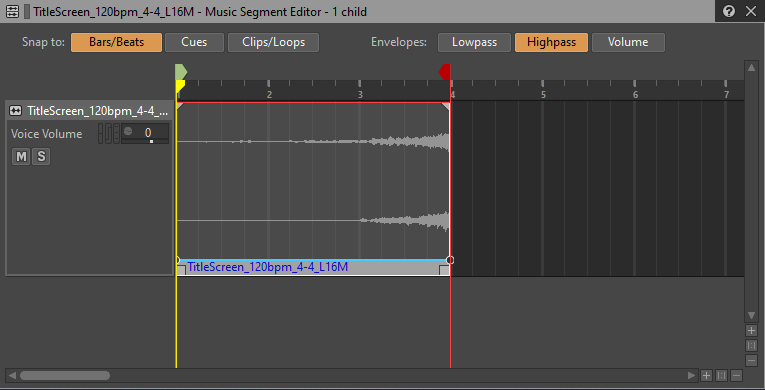This screenshot has width=765, height=390.
Task: Zoom in vertically with plus icon
Action: [751, 330]
